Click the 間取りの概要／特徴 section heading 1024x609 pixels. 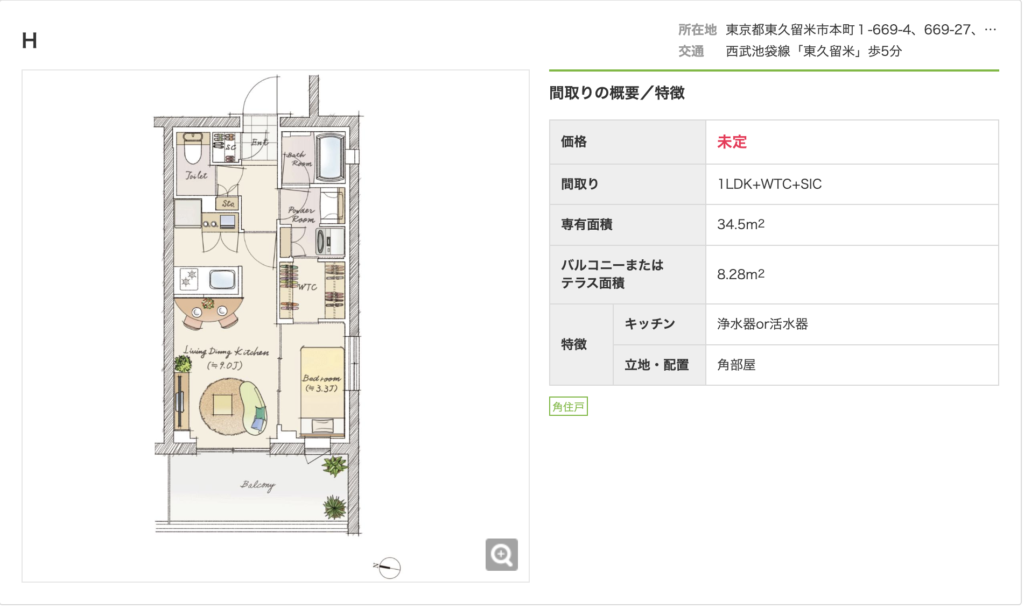tap(617, 93)
